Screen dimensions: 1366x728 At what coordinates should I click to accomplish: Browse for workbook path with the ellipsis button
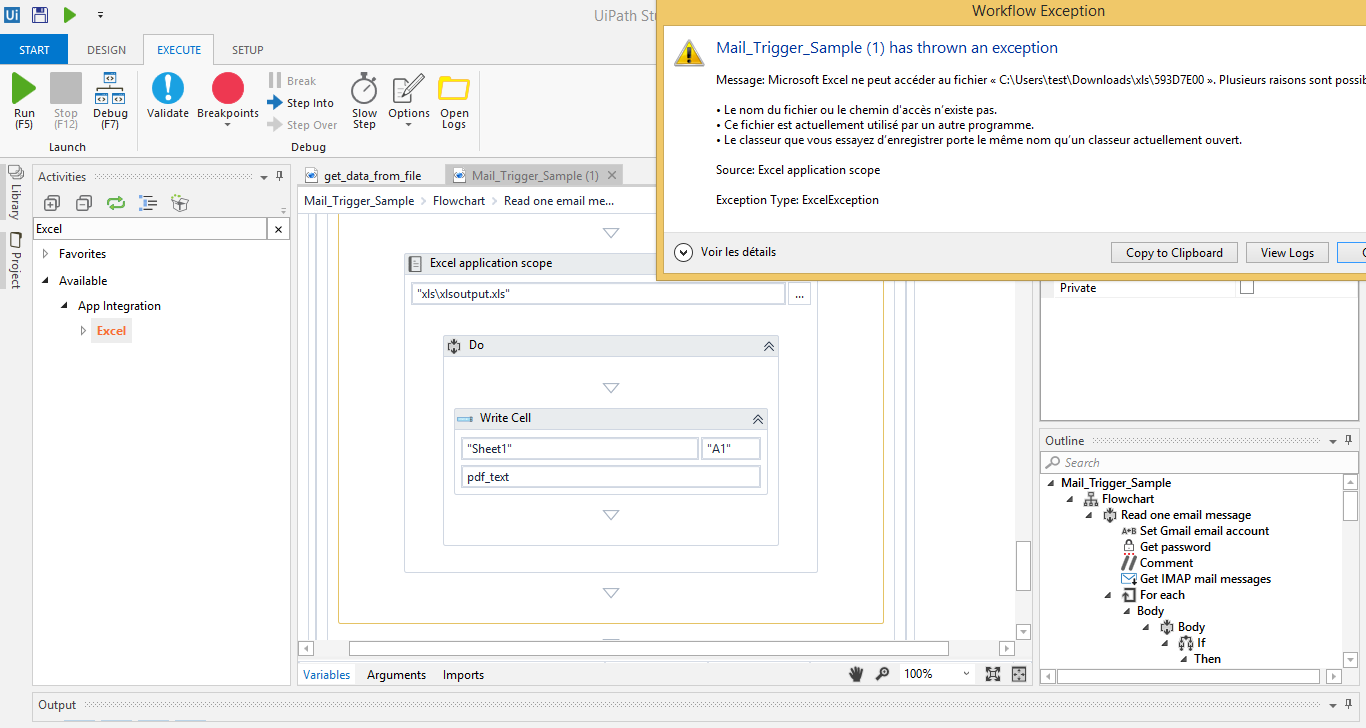pos(799,295)
